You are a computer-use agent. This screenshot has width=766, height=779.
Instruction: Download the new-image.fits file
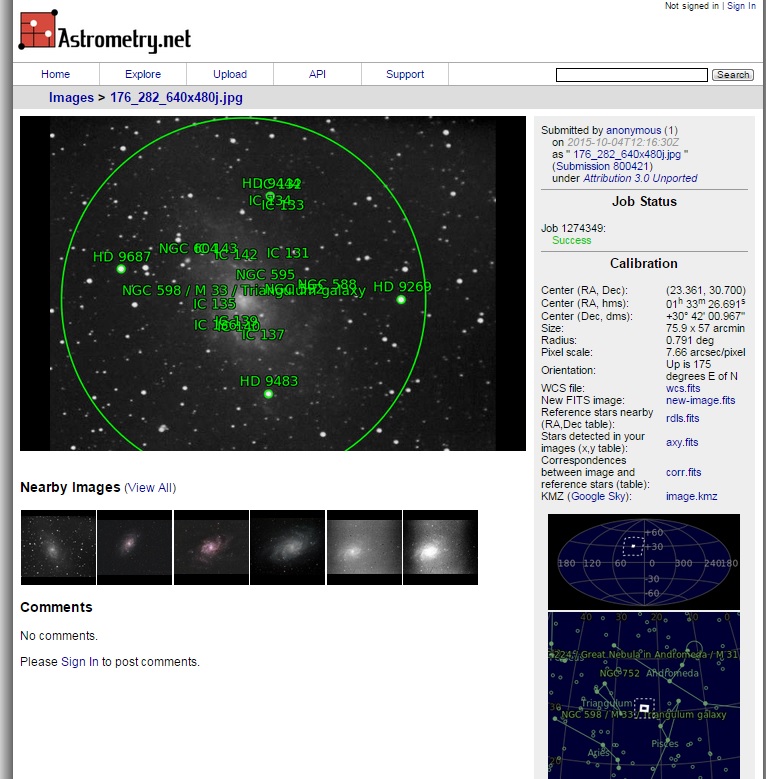(700, 400)
